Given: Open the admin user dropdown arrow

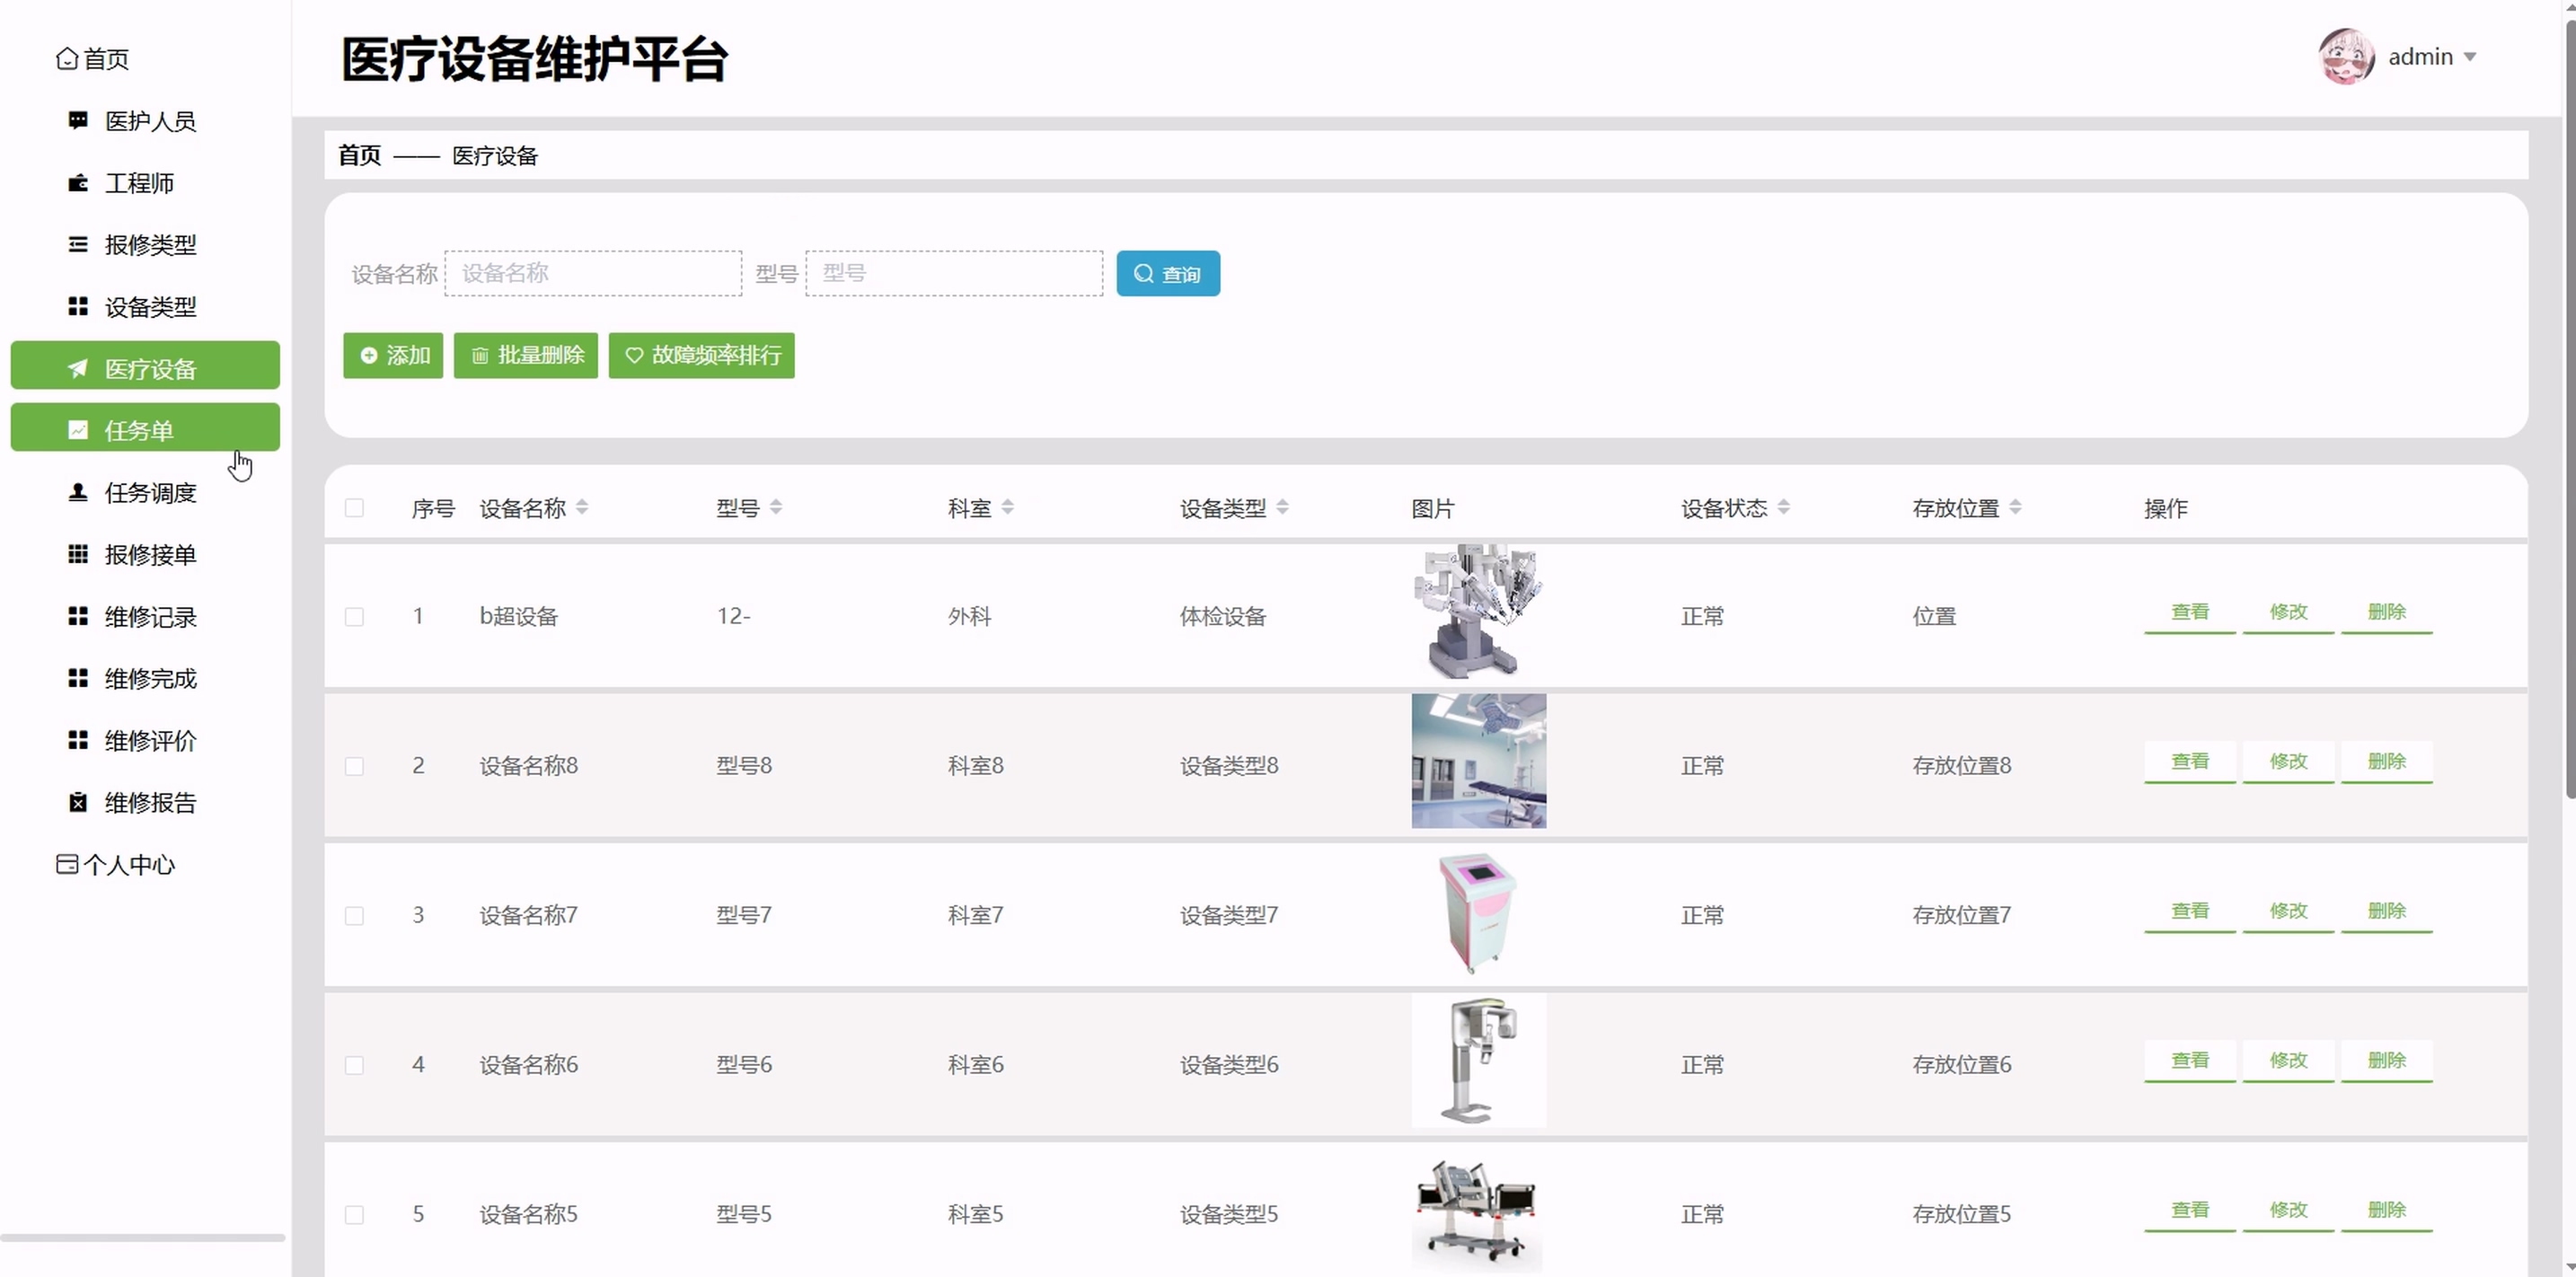Looking at the screenshot, I should pos(2470,57).
